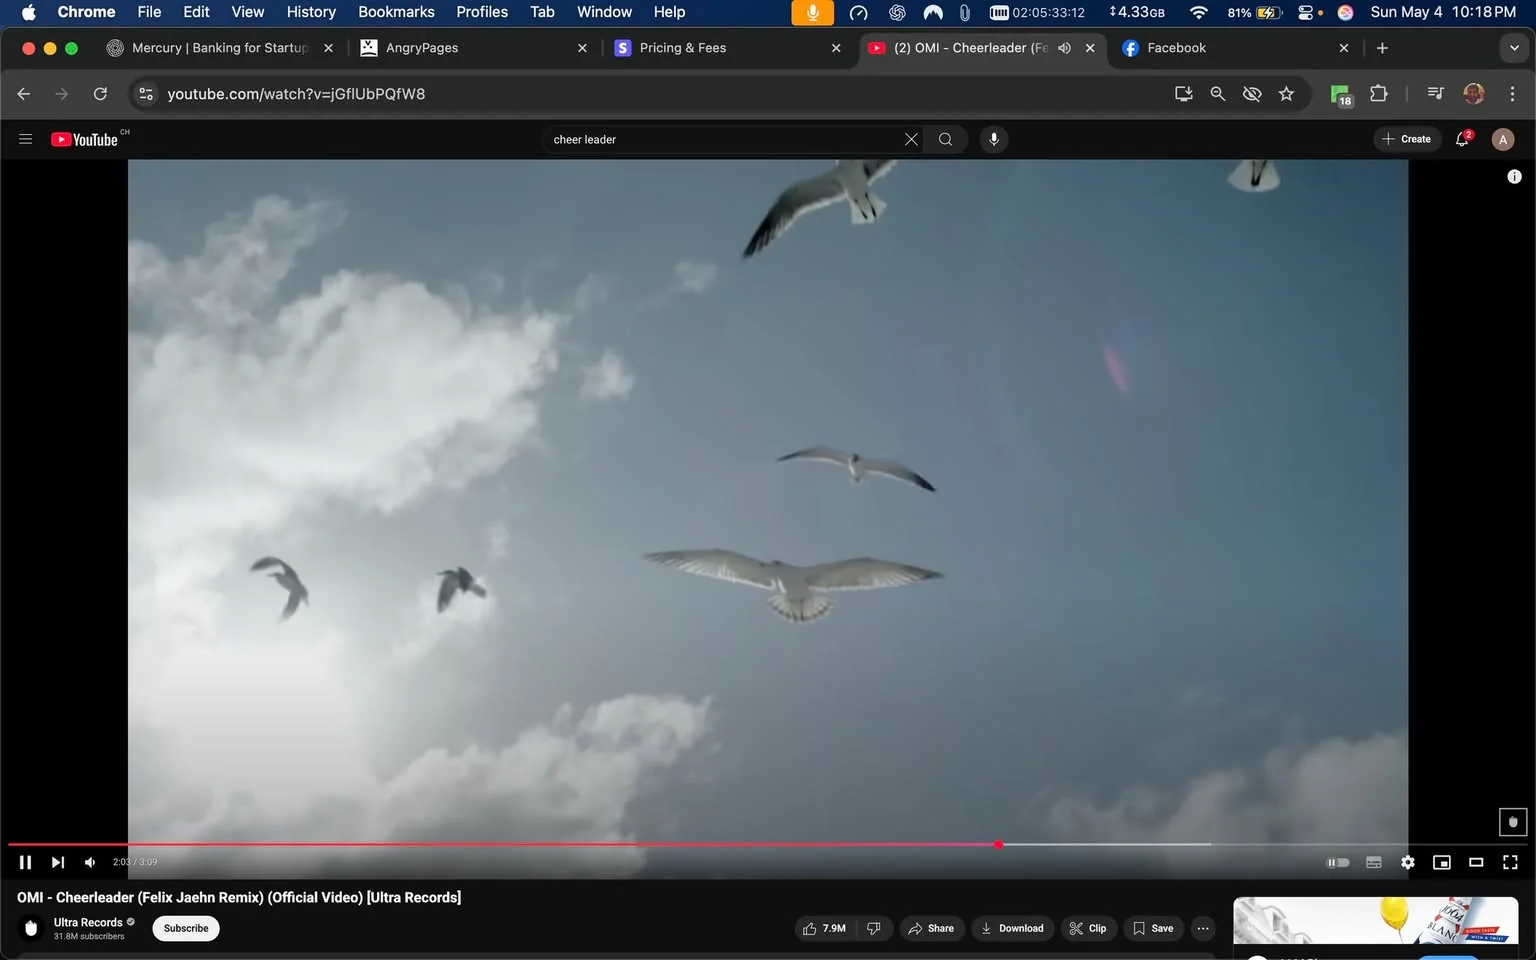Expand the tab search dropdown
This screenshot has height=960, width=1536.
[1514, 48]
